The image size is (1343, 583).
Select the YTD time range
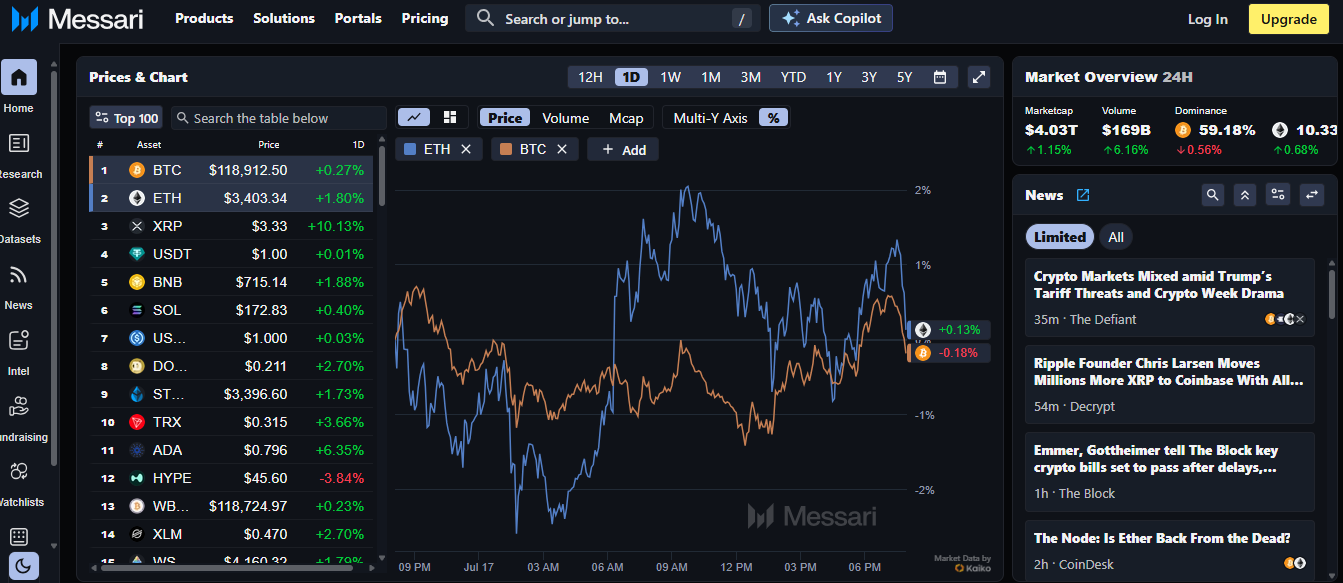(793, 77)
